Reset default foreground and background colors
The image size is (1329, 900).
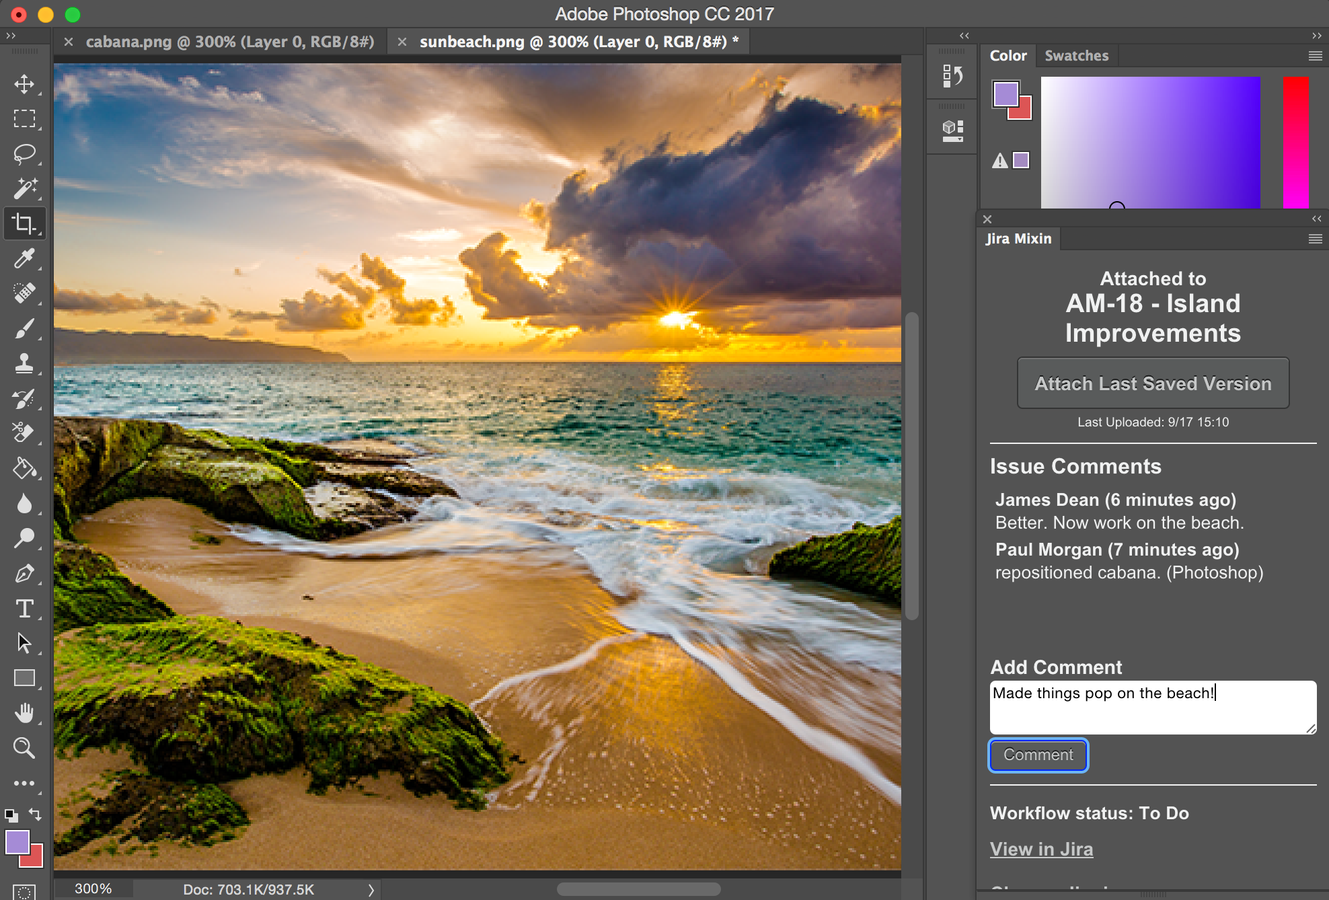pos(11,815)
